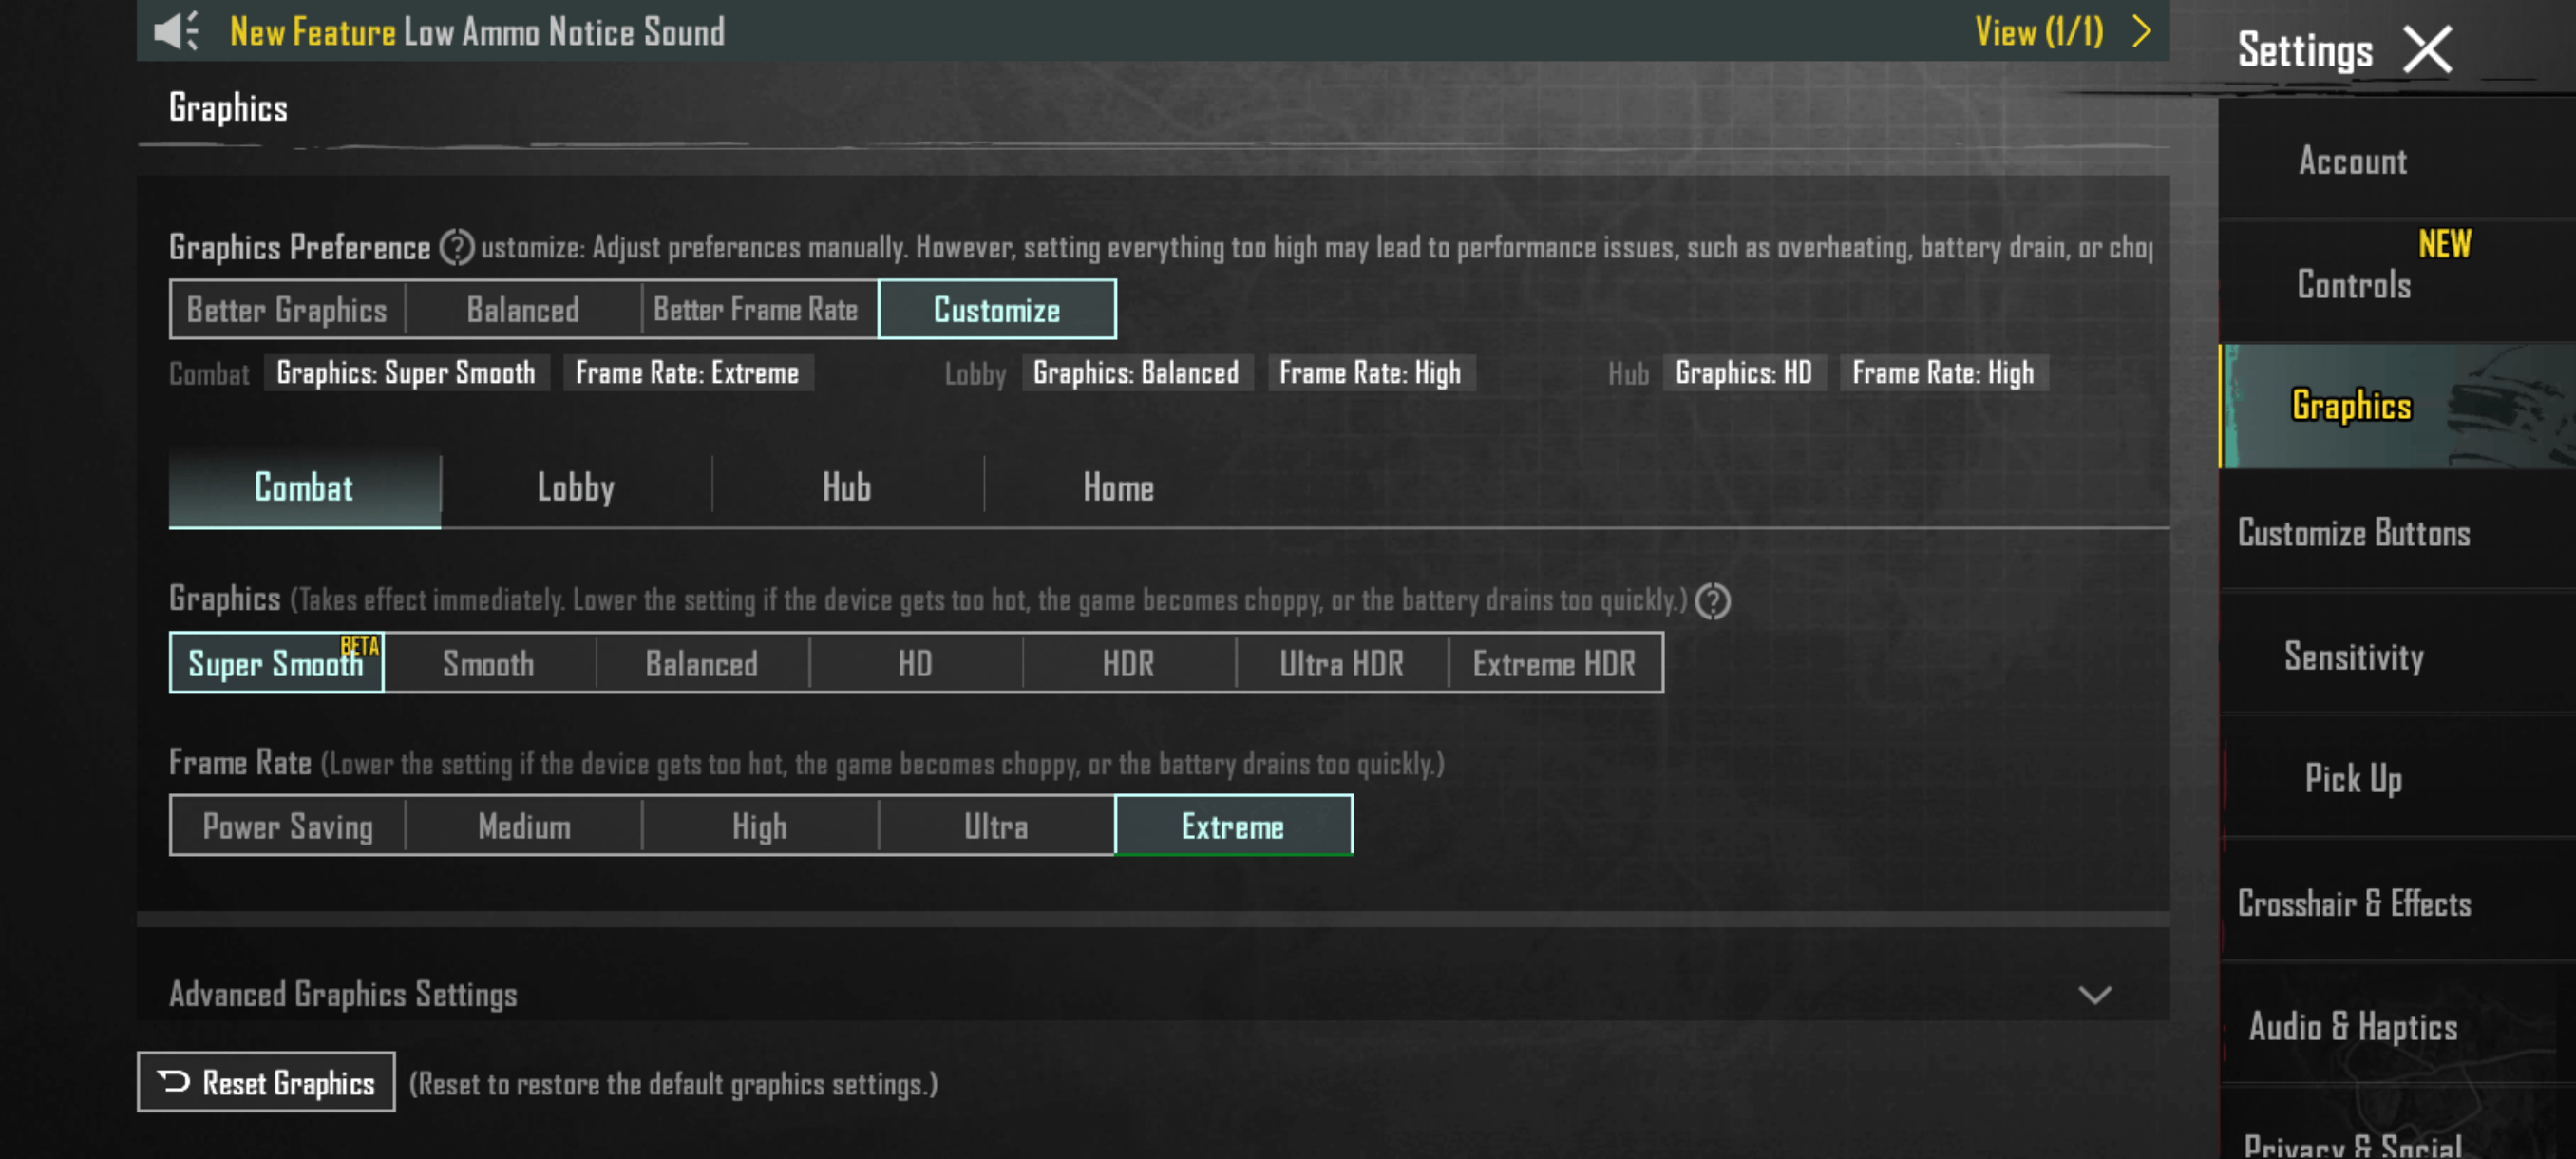Open the Home tab

coord(1118,487)
